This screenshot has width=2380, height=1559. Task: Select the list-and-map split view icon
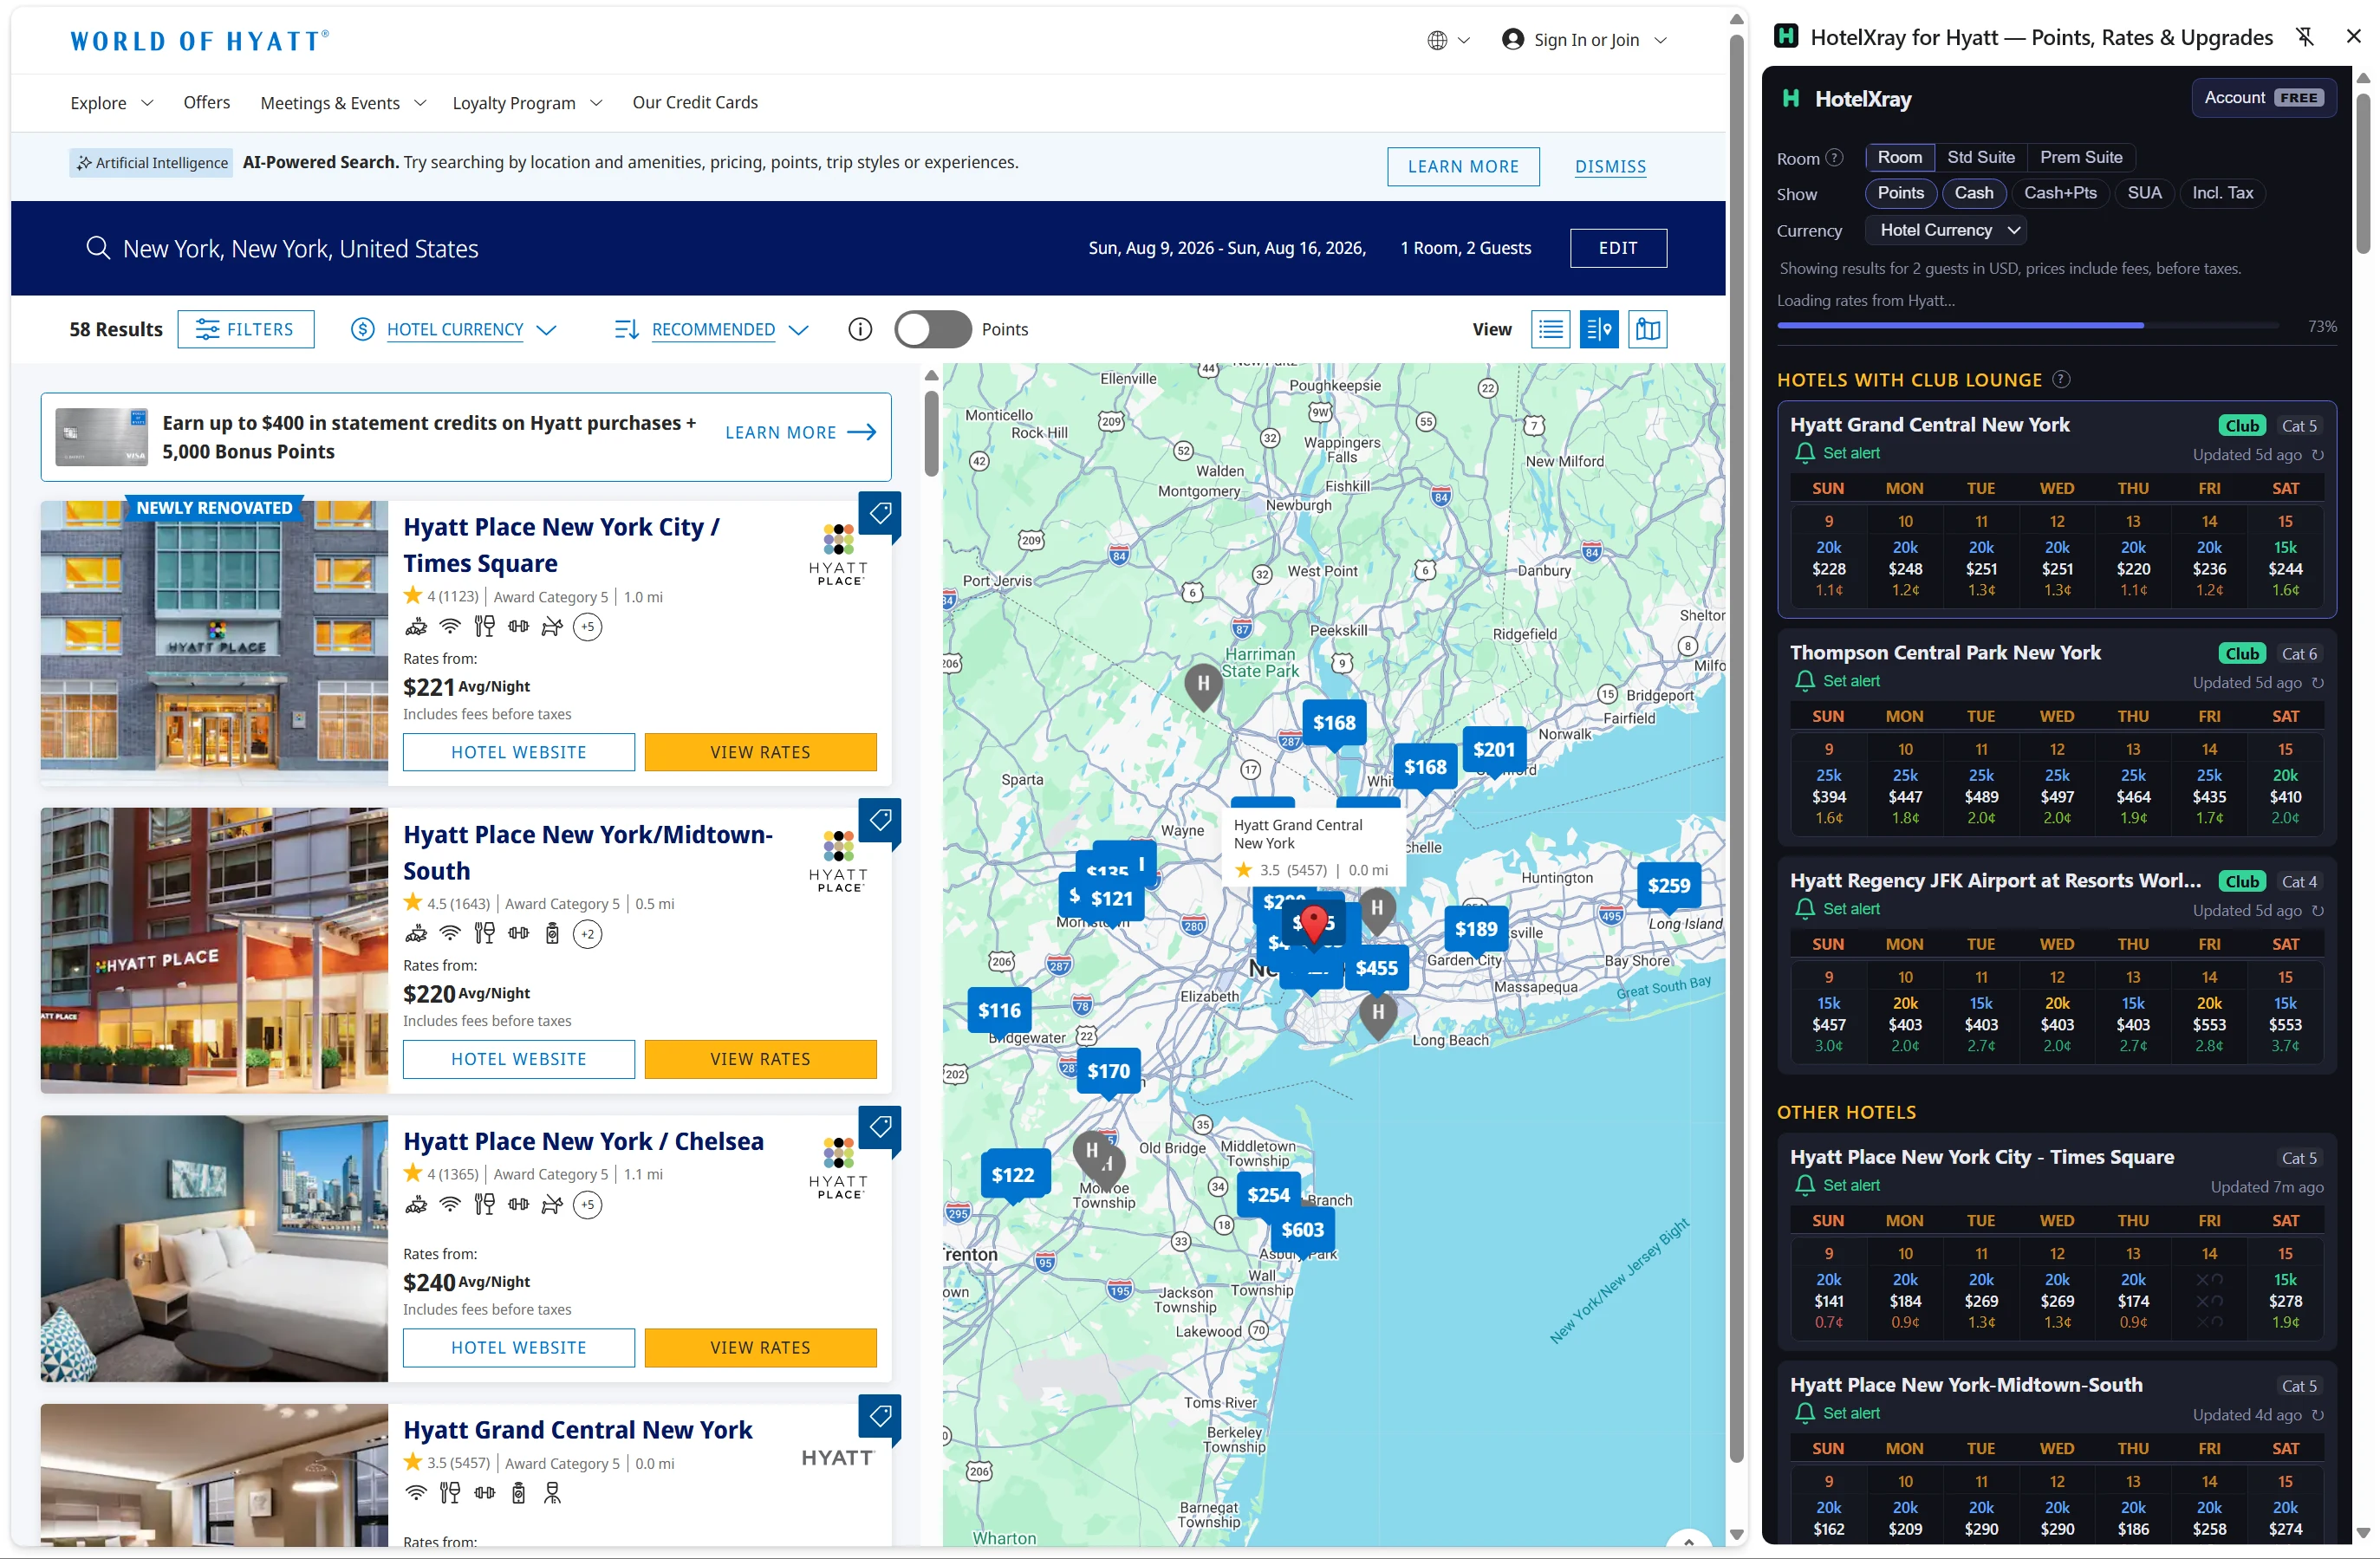coord(1599,329)
